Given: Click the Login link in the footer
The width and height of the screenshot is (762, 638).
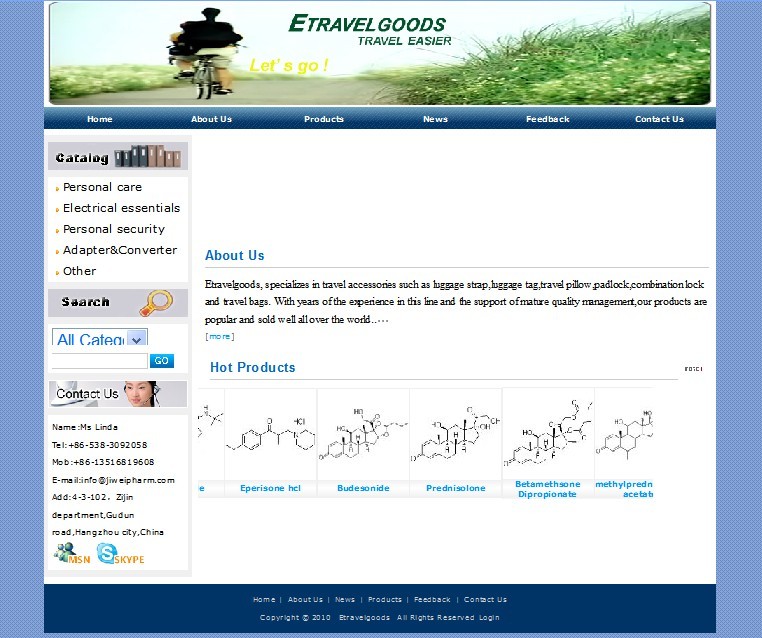Looking at the screenshot, I should [489, 618].
